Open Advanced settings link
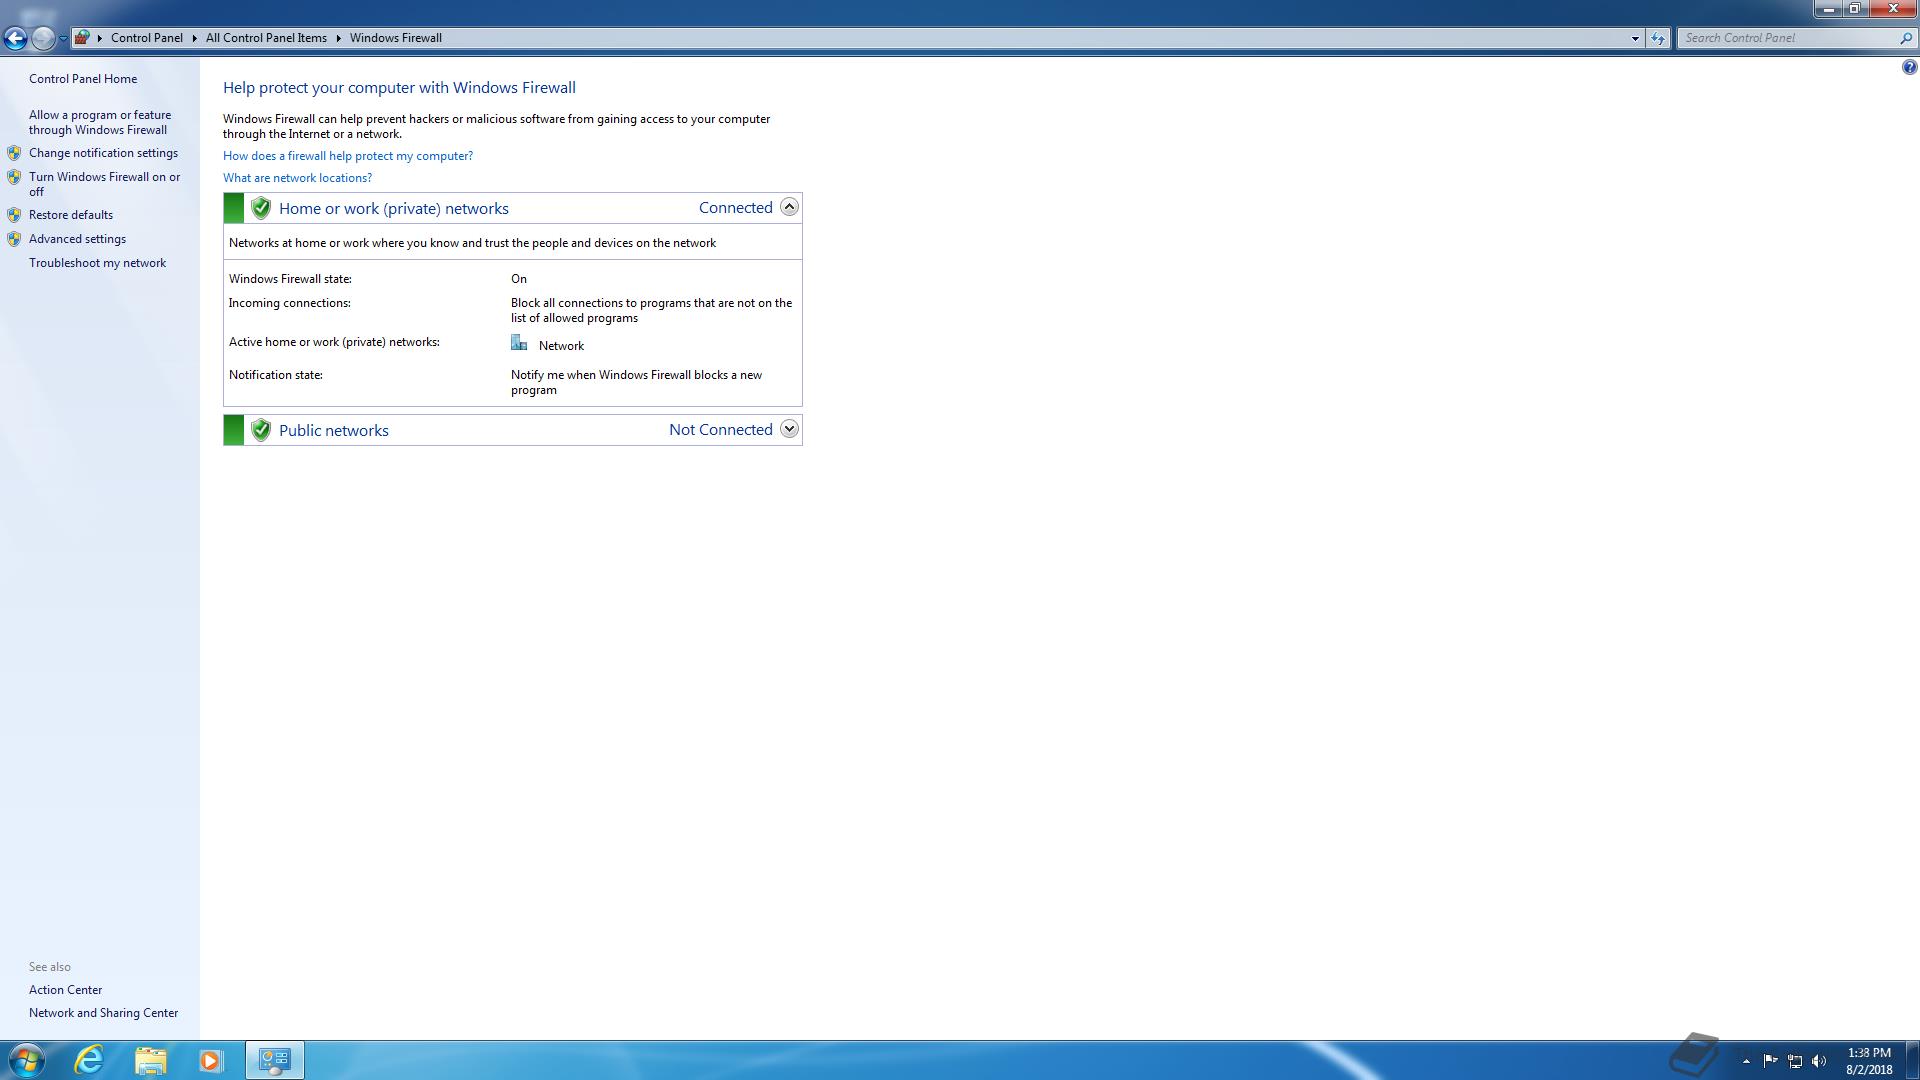 tap(77, 239)
